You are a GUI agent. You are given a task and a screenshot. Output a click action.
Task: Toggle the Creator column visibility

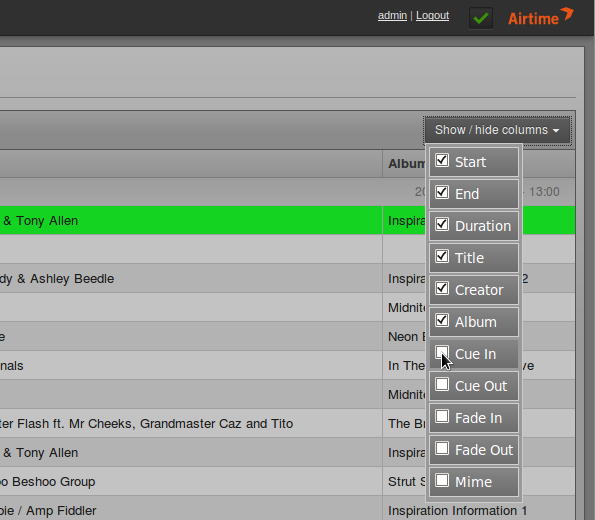click(x=442, y=288)
